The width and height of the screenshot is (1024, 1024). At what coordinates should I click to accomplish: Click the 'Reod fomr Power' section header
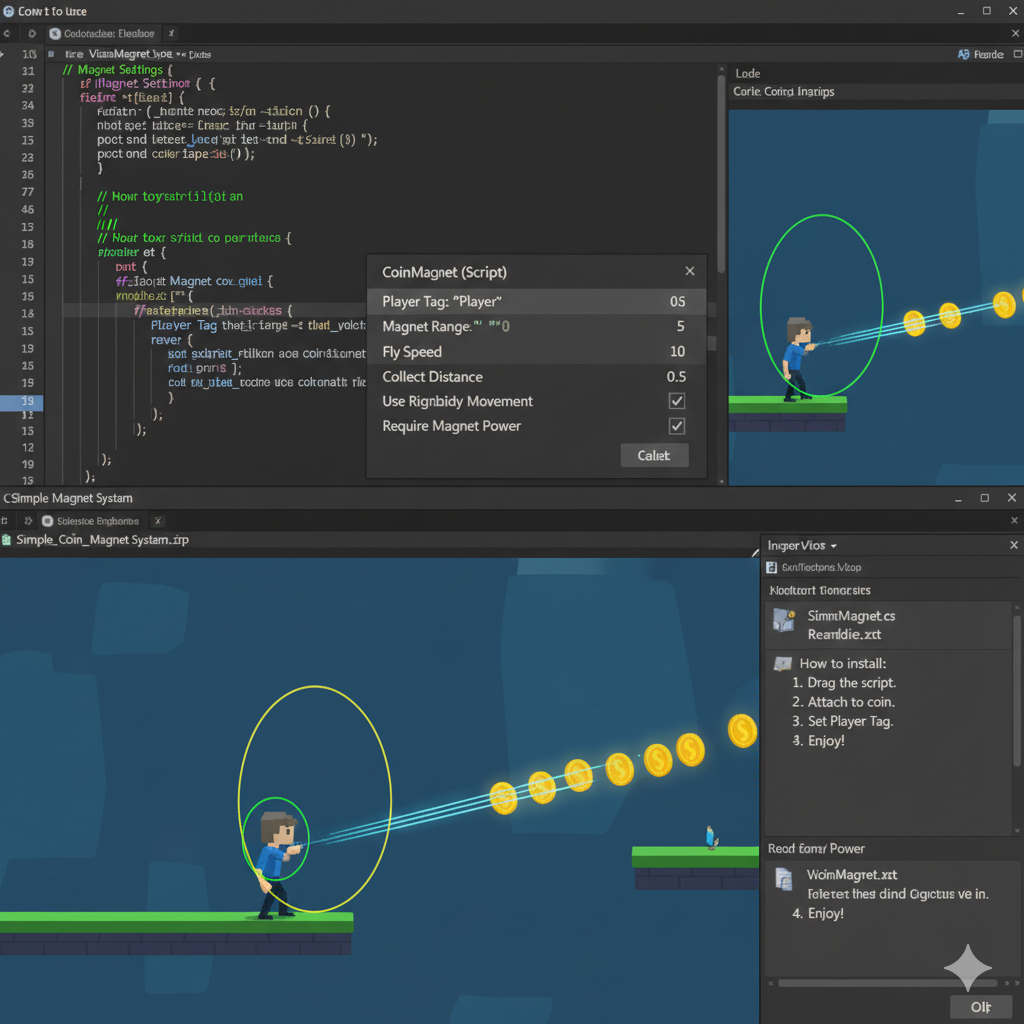pyautogui.click(x=816, y=848)
